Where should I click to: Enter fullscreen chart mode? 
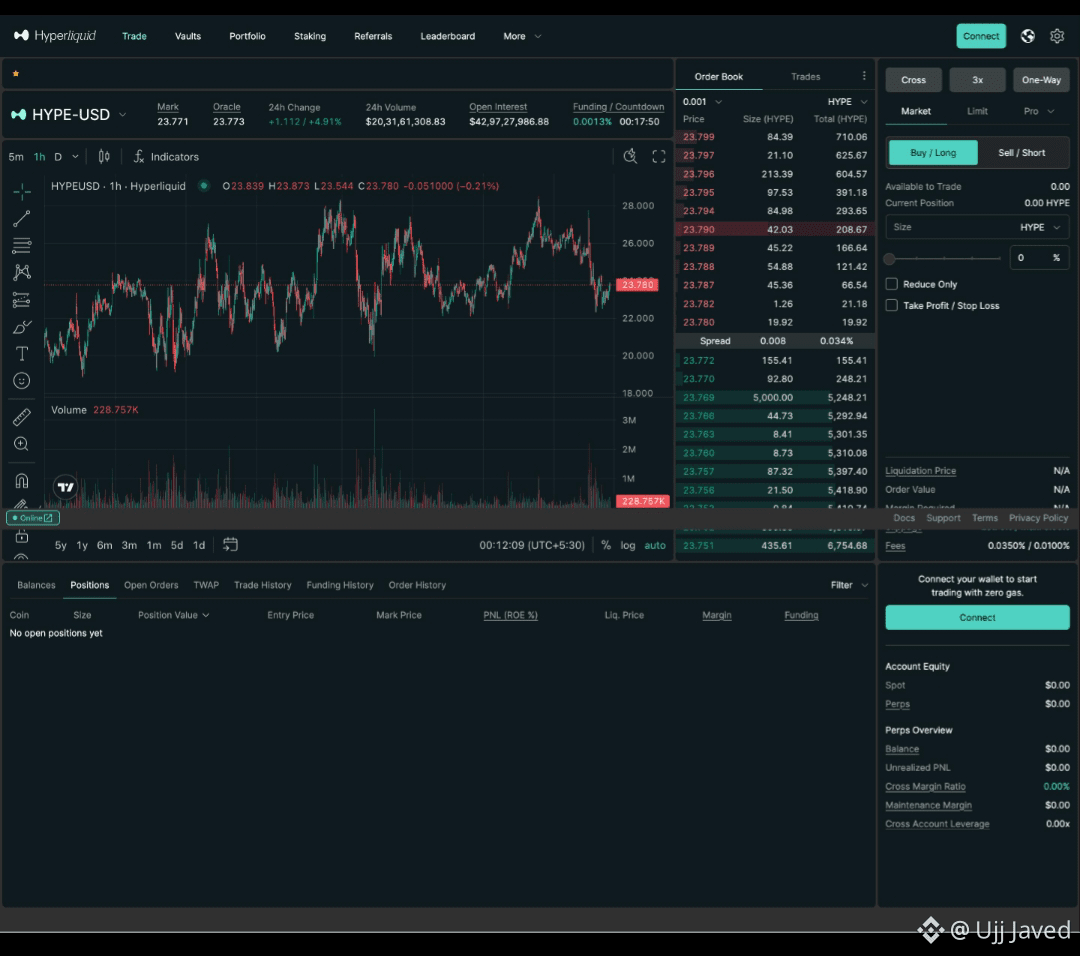[658, 156]
